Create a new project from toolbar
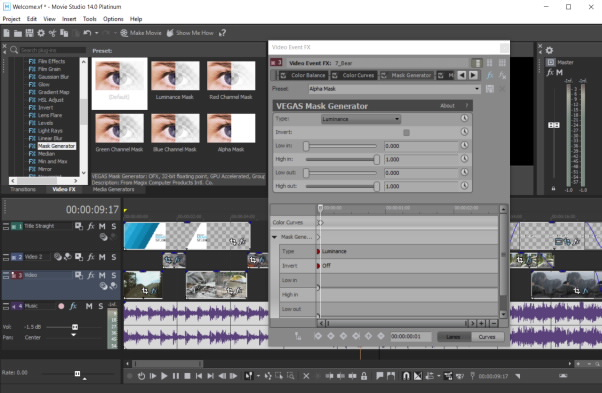Image resolution: width=602 pixels, height=393 pixels. [7, 33]
